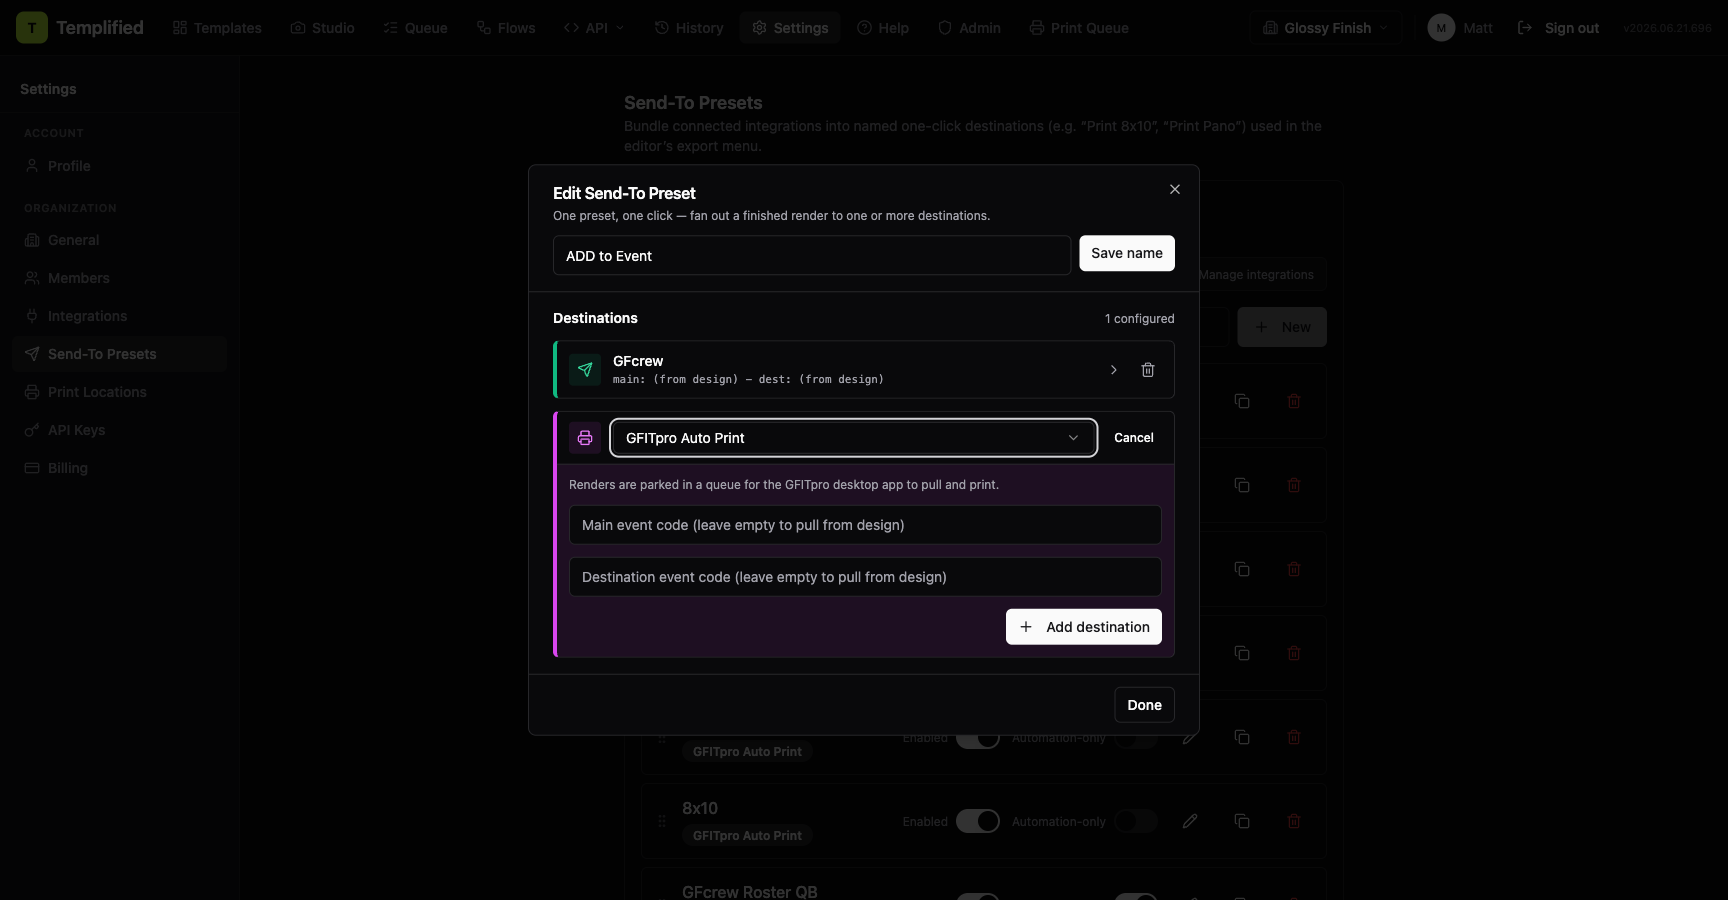Click the Sign out arrow icon
1728x900 pixels.
[1525, 28]
